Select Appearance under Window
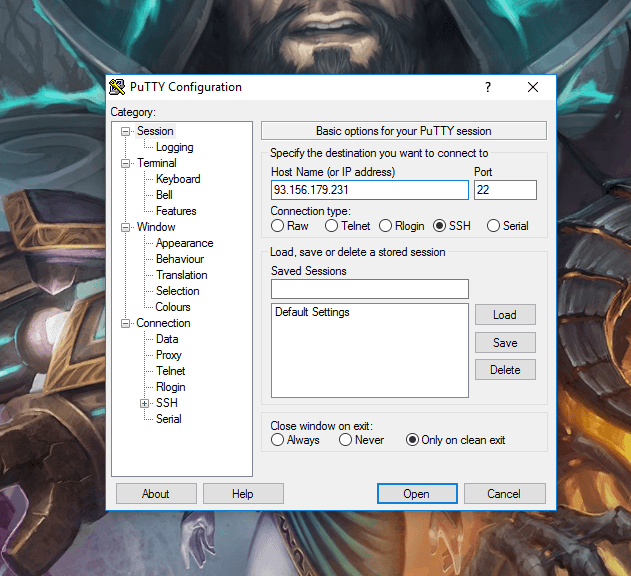The image size is (631, 576). tap(184, 243)
